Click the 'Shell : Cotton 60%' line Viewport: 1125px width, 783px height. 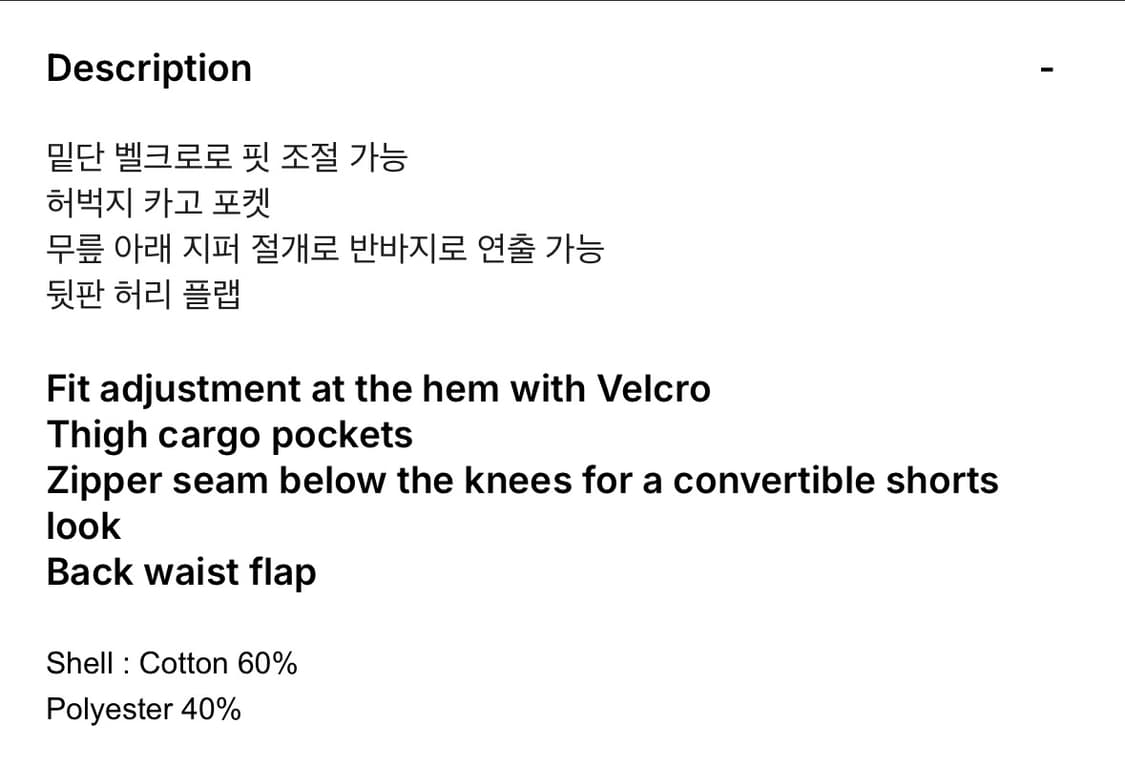pos(172,663)
